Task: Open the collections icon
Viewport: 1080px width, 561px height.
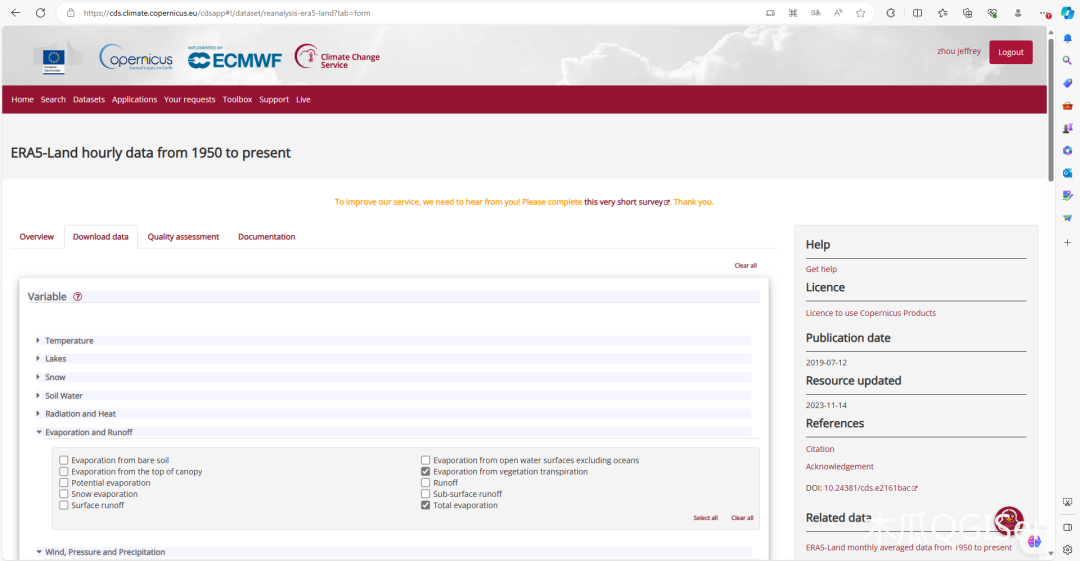Action: coord(968,12)
